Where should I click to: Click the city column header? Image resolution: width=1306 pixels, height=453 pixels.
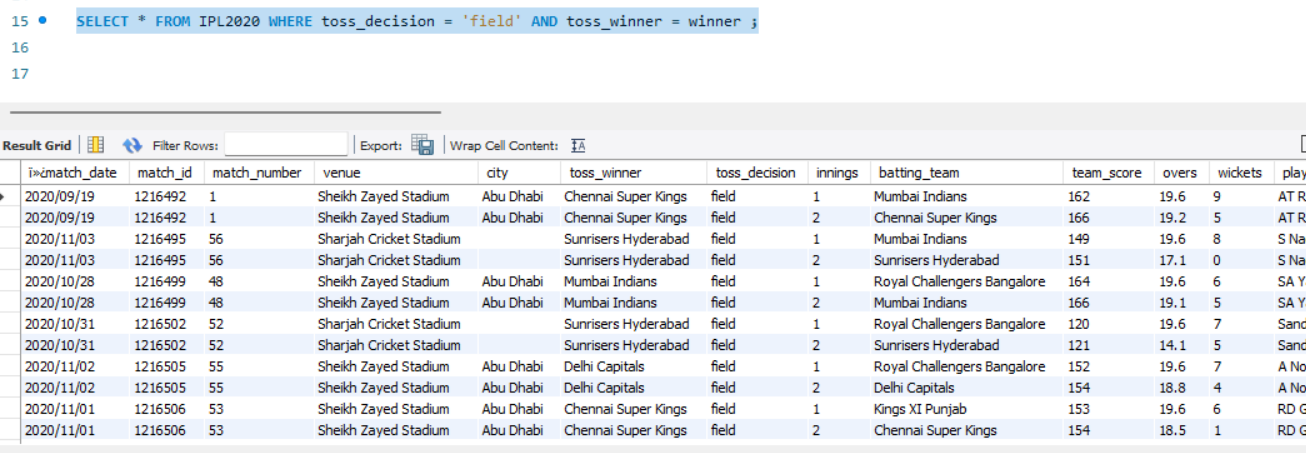[x=519, y=173]
